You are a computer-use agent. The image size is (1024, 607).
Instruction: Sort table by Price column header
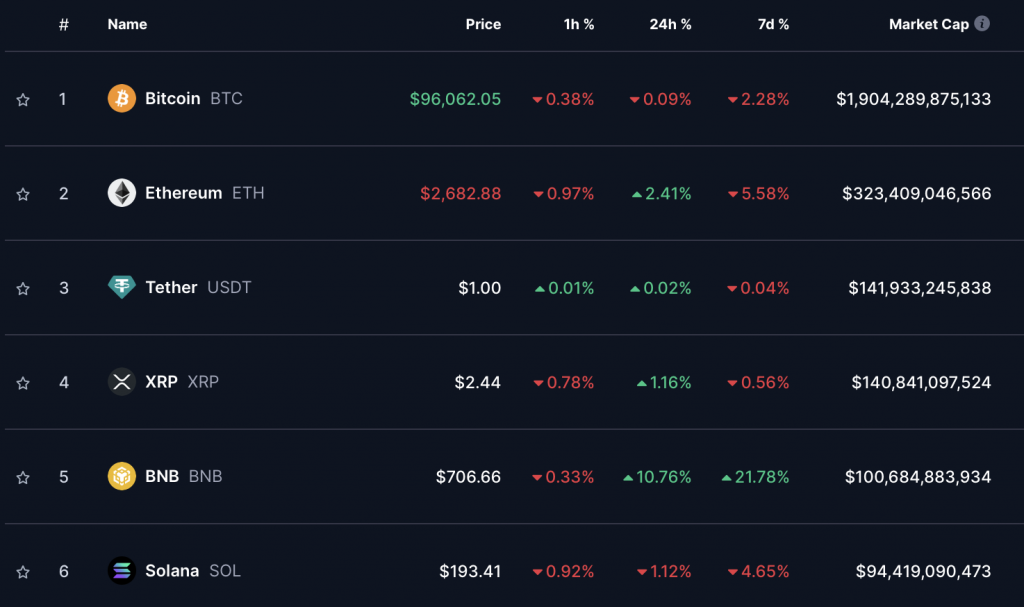(483, 24)
